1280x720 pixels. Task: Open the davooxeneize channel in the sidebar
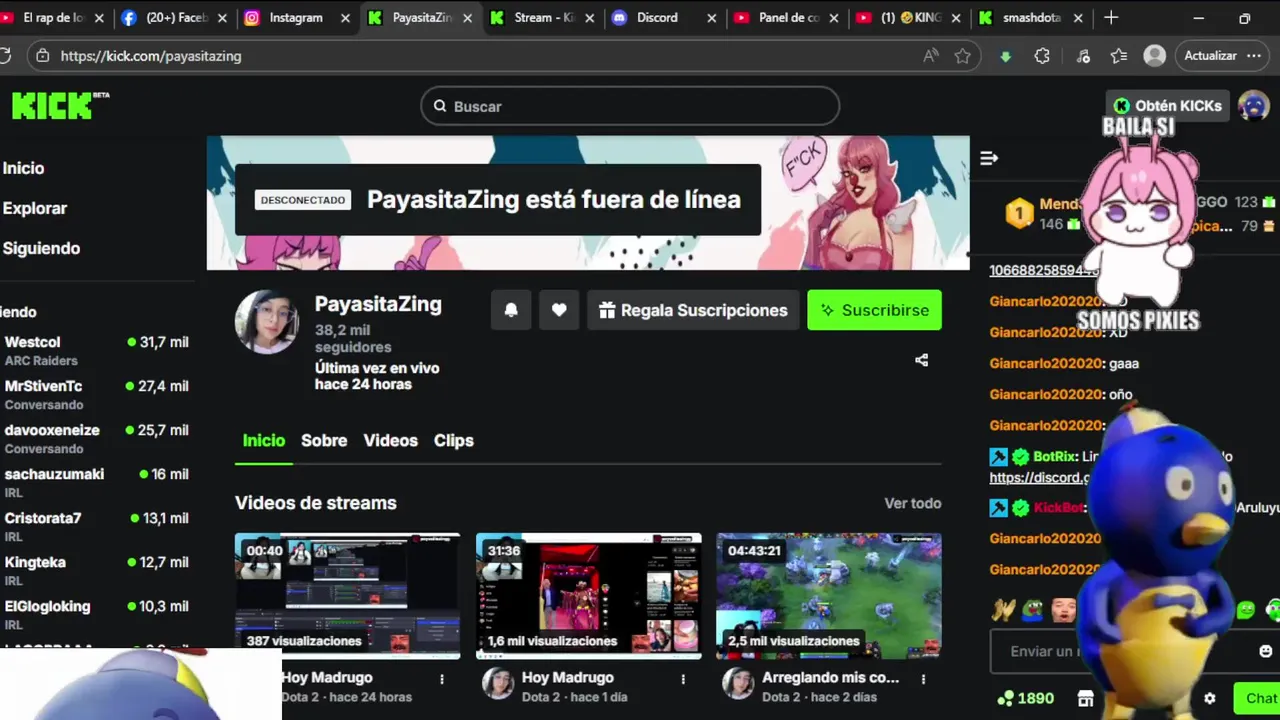click(x=96, y=438)
